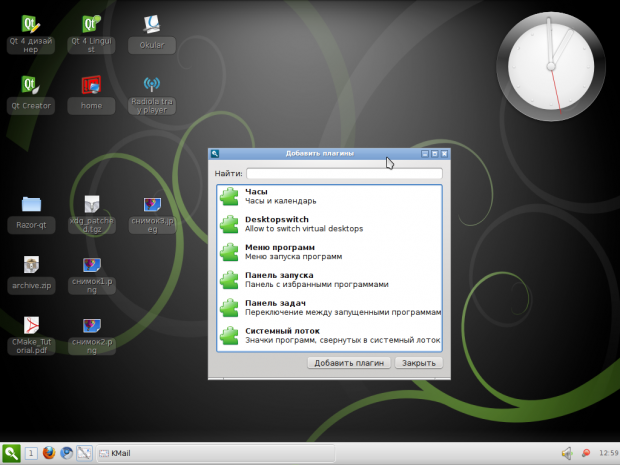Click the Закрыть button
The image size is (620, 465).
point(419,363)
